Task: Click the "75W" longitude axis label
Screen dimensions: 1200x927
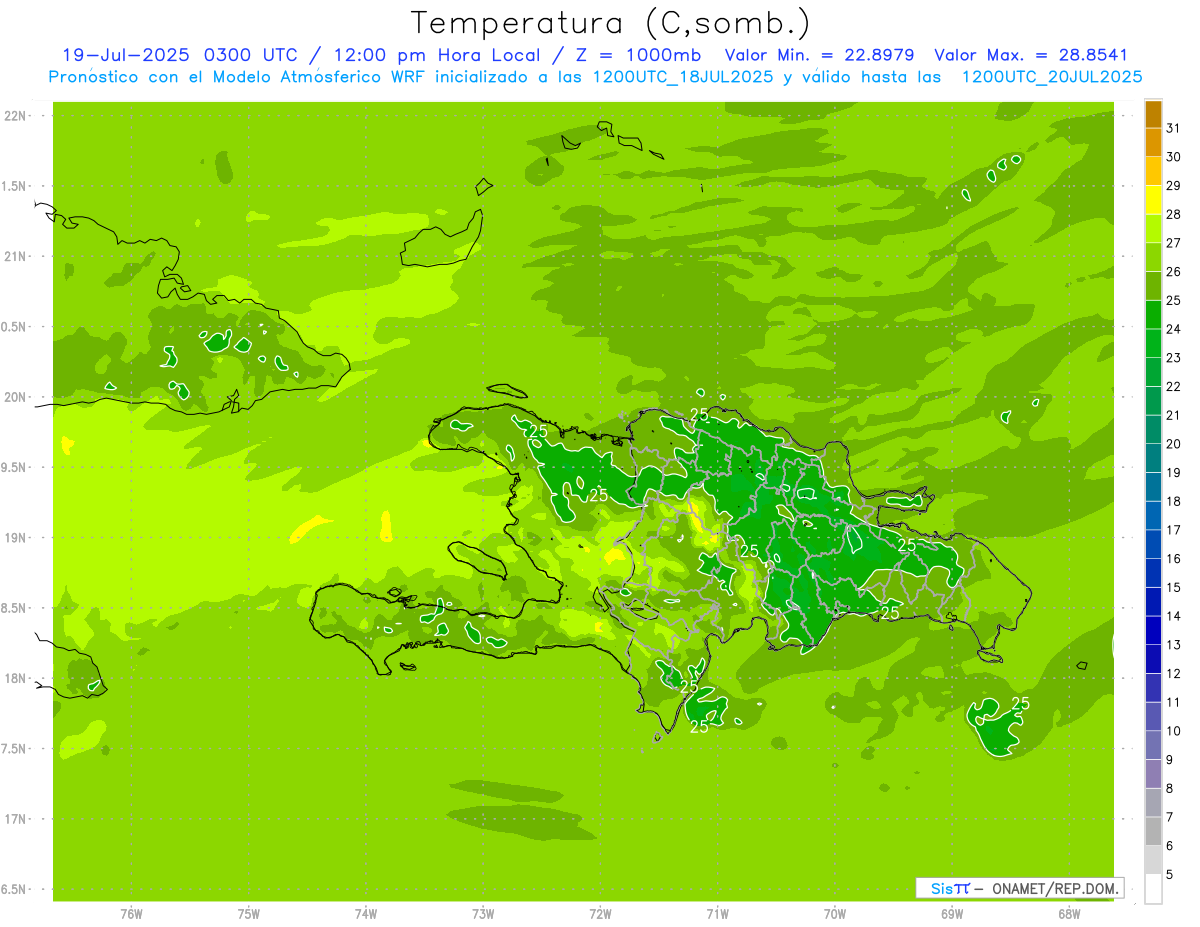Action: pyautogui.click(x=249, y=914)
